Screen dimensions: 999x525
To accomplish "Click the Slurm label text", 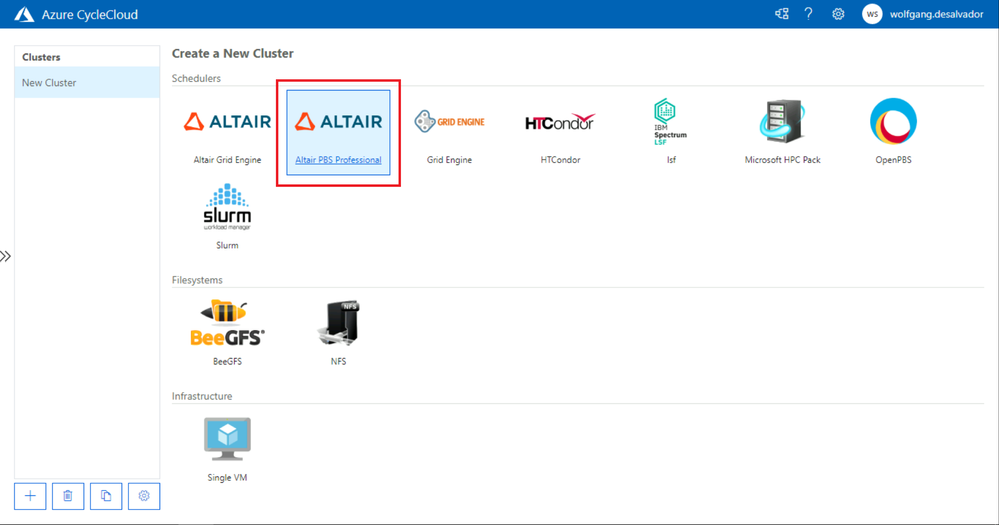I will [227, 245].
